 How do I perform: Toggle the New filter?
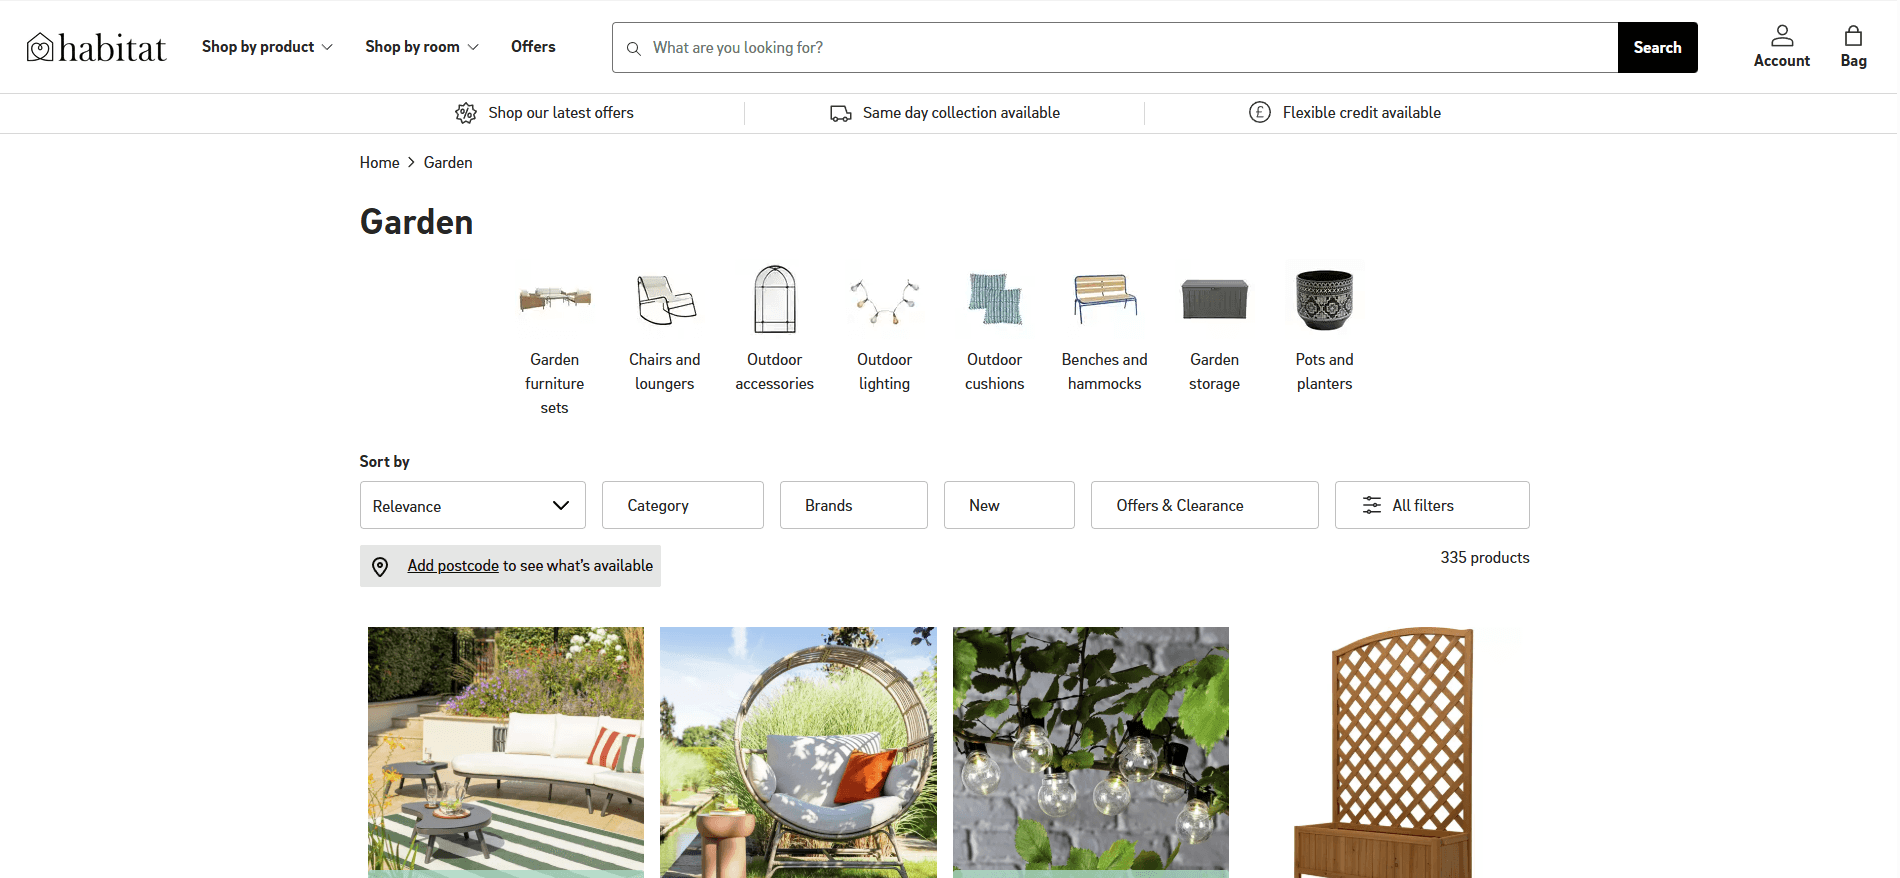pyautogui.click(x=1009, y=505)
